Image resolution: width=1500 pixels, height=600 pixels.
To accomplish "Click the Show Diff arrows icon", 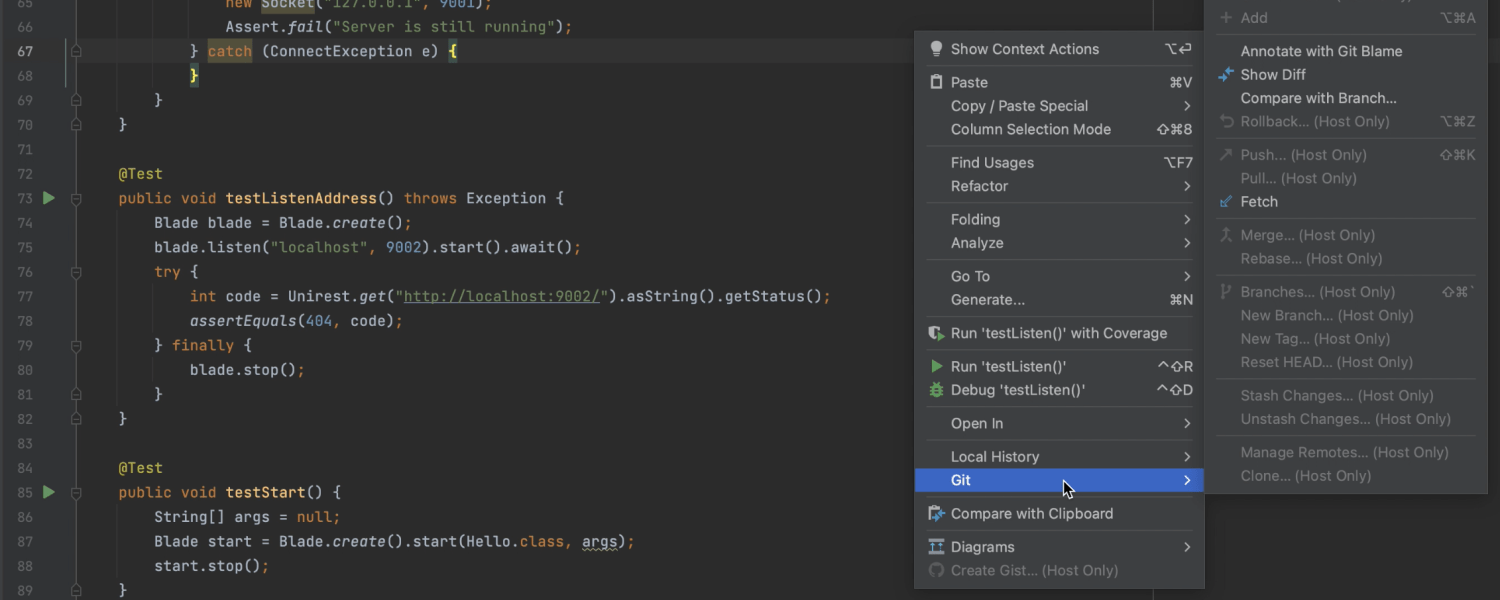I will pyautogui.click(x=1226, y=74).
